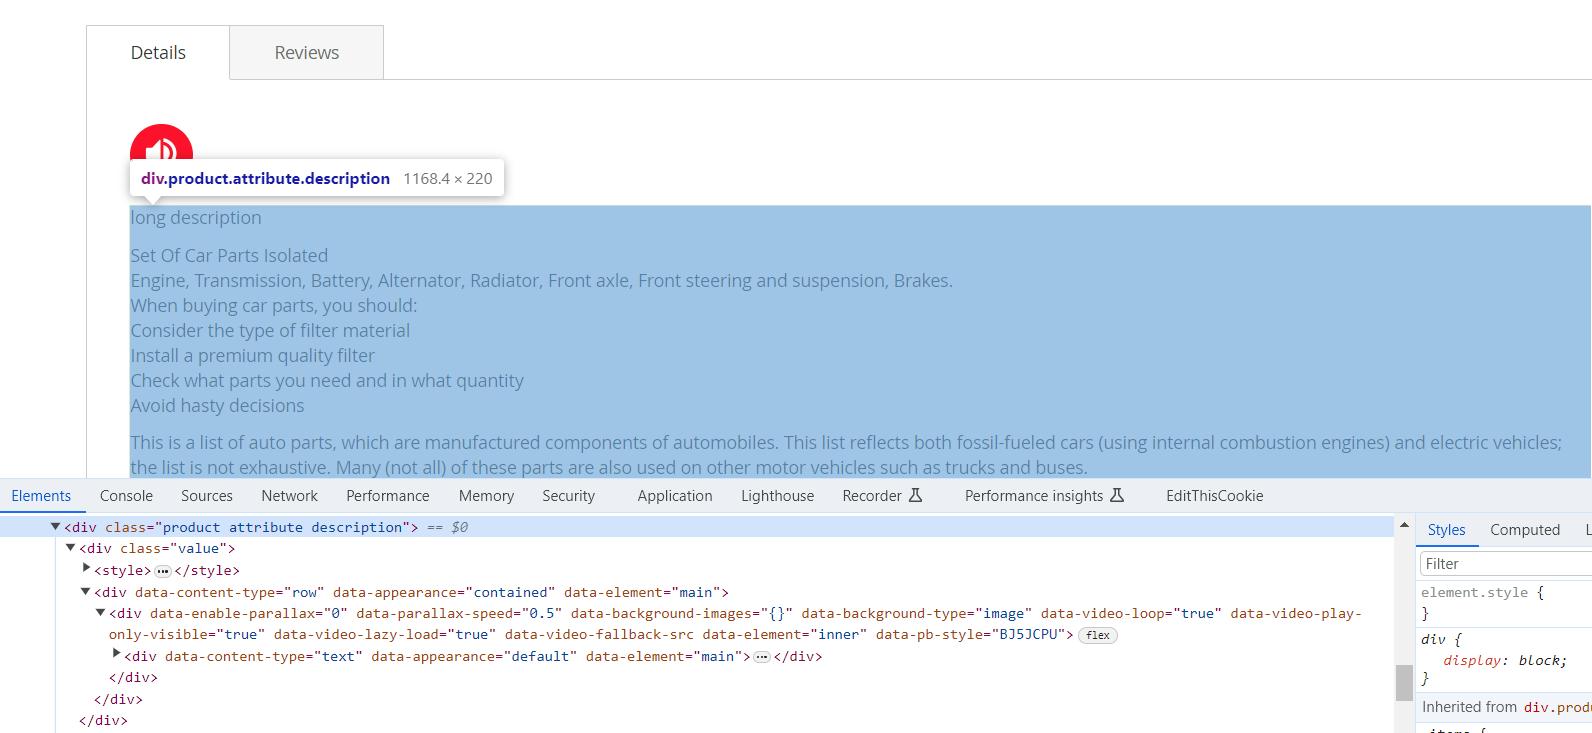The height and width of the screenshot is (733, 1592).
Task: Collapse the data-content-type row div
Action: [x=86, y=592]
